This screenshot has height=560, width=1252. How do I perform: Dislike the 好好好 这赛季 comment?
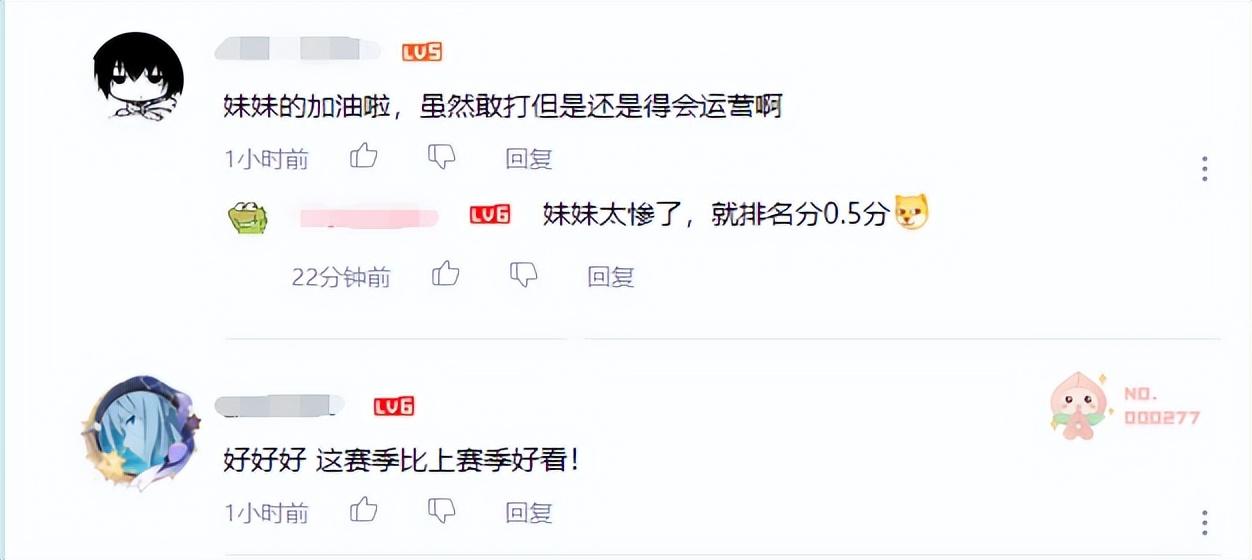click(441, 511)
